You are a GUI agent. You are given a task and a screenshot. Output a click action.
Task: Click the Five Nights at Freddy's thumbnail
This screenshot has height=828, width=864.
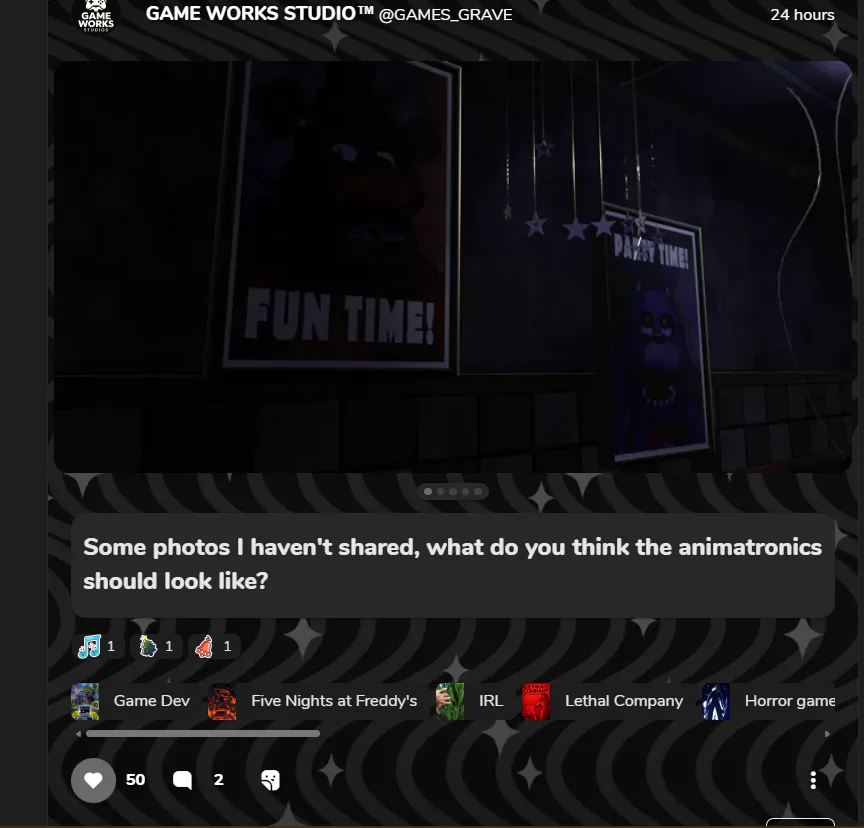point(222,701)
